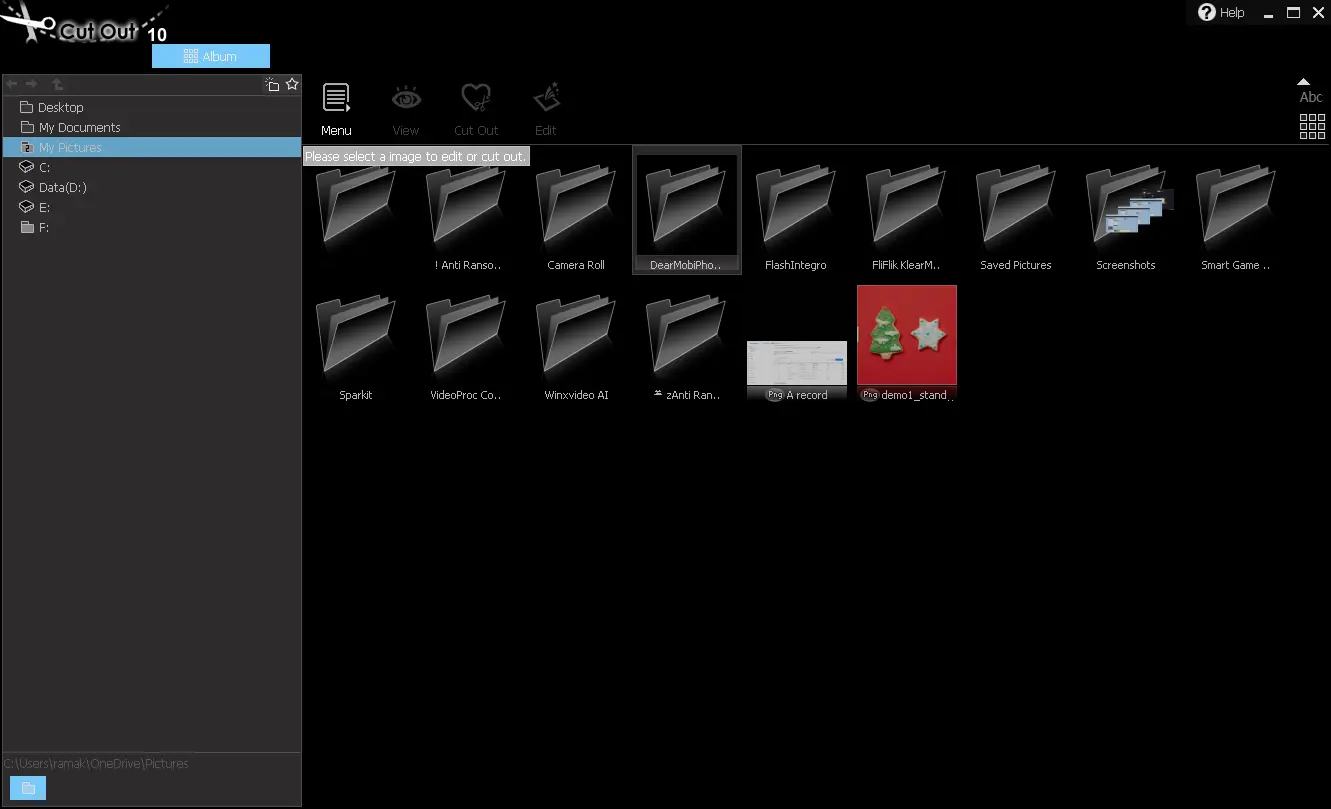This screenshot has height=809, width=1331.
Task: Click the Edit toolbar icon
Action: (x=546, y=100)
